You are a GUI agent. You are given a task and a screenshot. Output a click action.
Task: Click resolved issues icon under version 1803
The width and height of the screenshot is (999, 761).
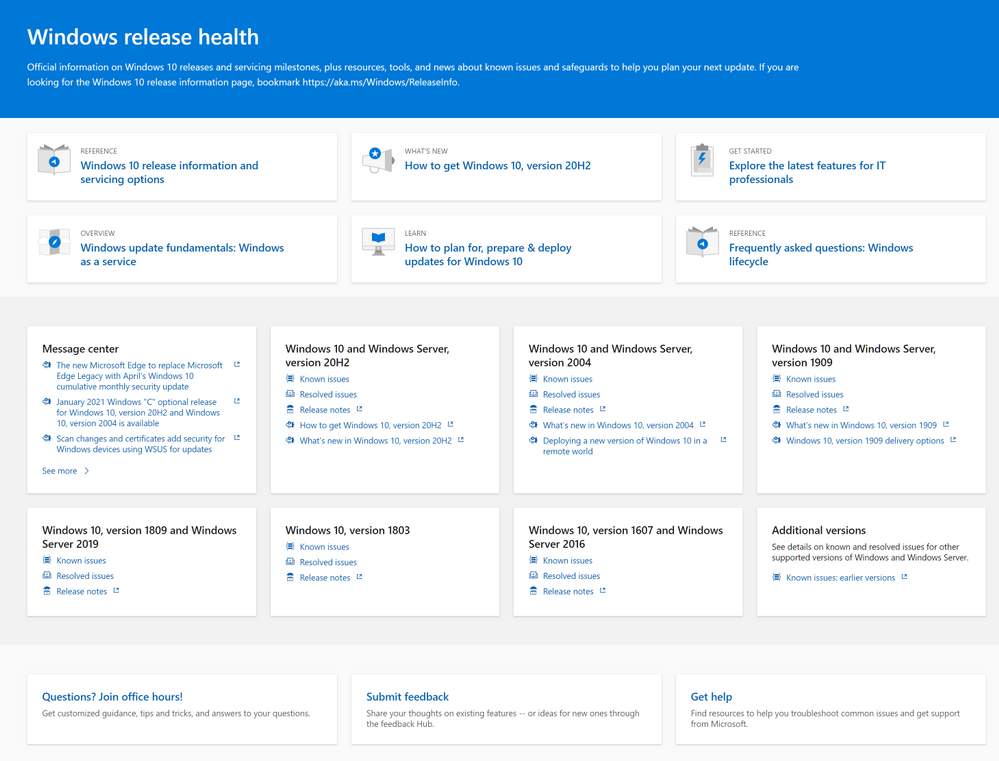[x=291, y=562]
